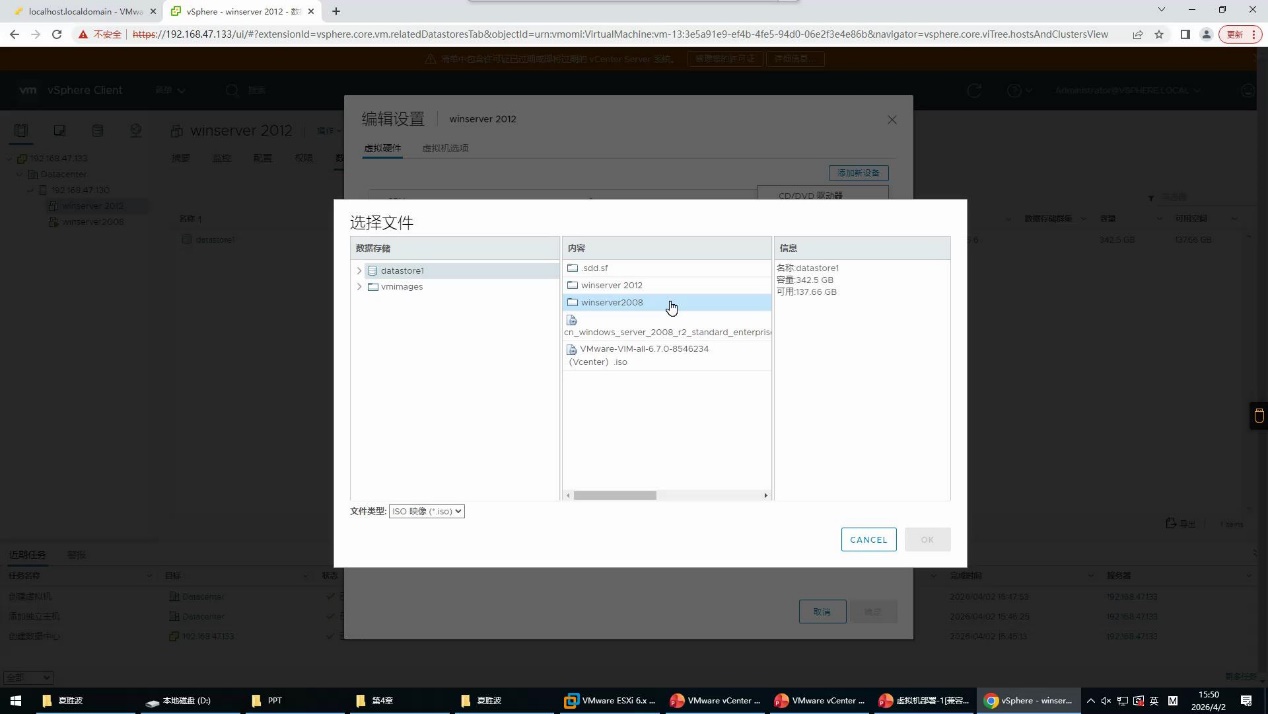Open the Storage view icon

click(97, 130)
